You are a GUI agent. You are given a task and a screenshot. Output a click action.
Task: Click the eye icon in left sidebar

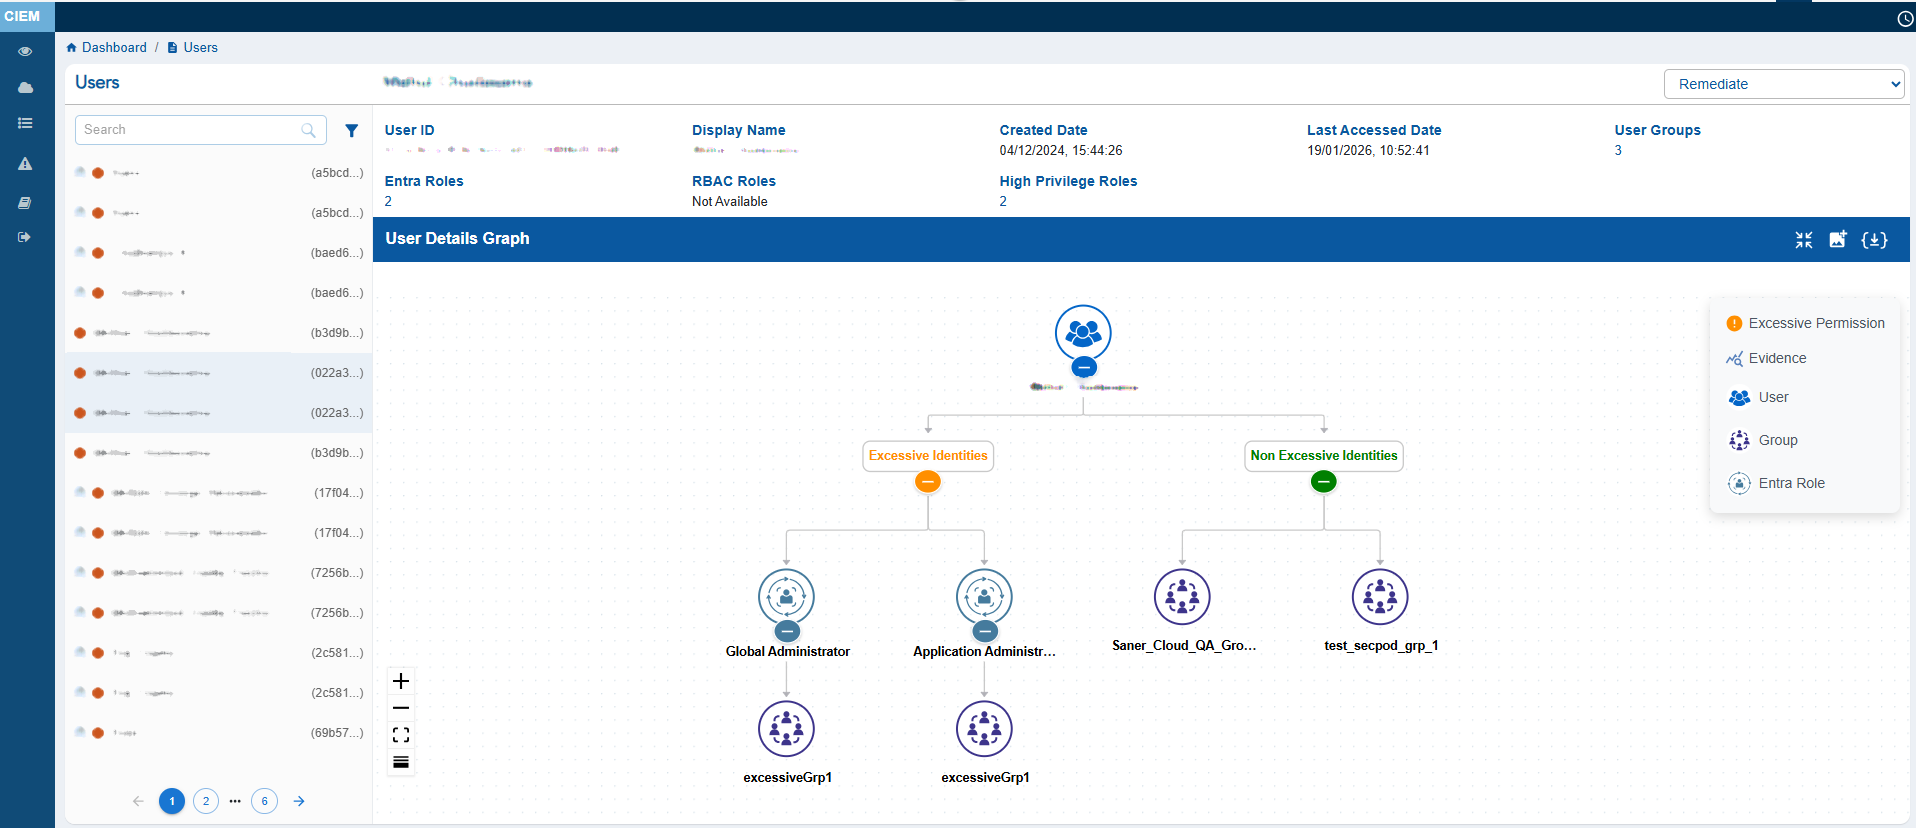[25, 51]
